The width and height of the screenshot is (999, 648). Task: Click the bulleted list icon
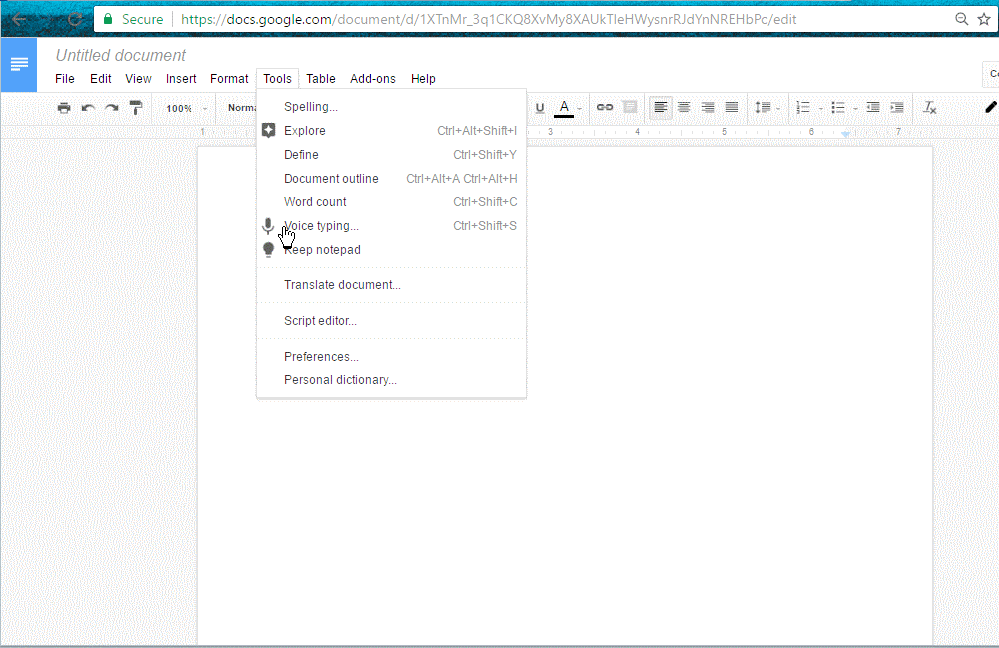pyautogui.click(x=838, y=108)
